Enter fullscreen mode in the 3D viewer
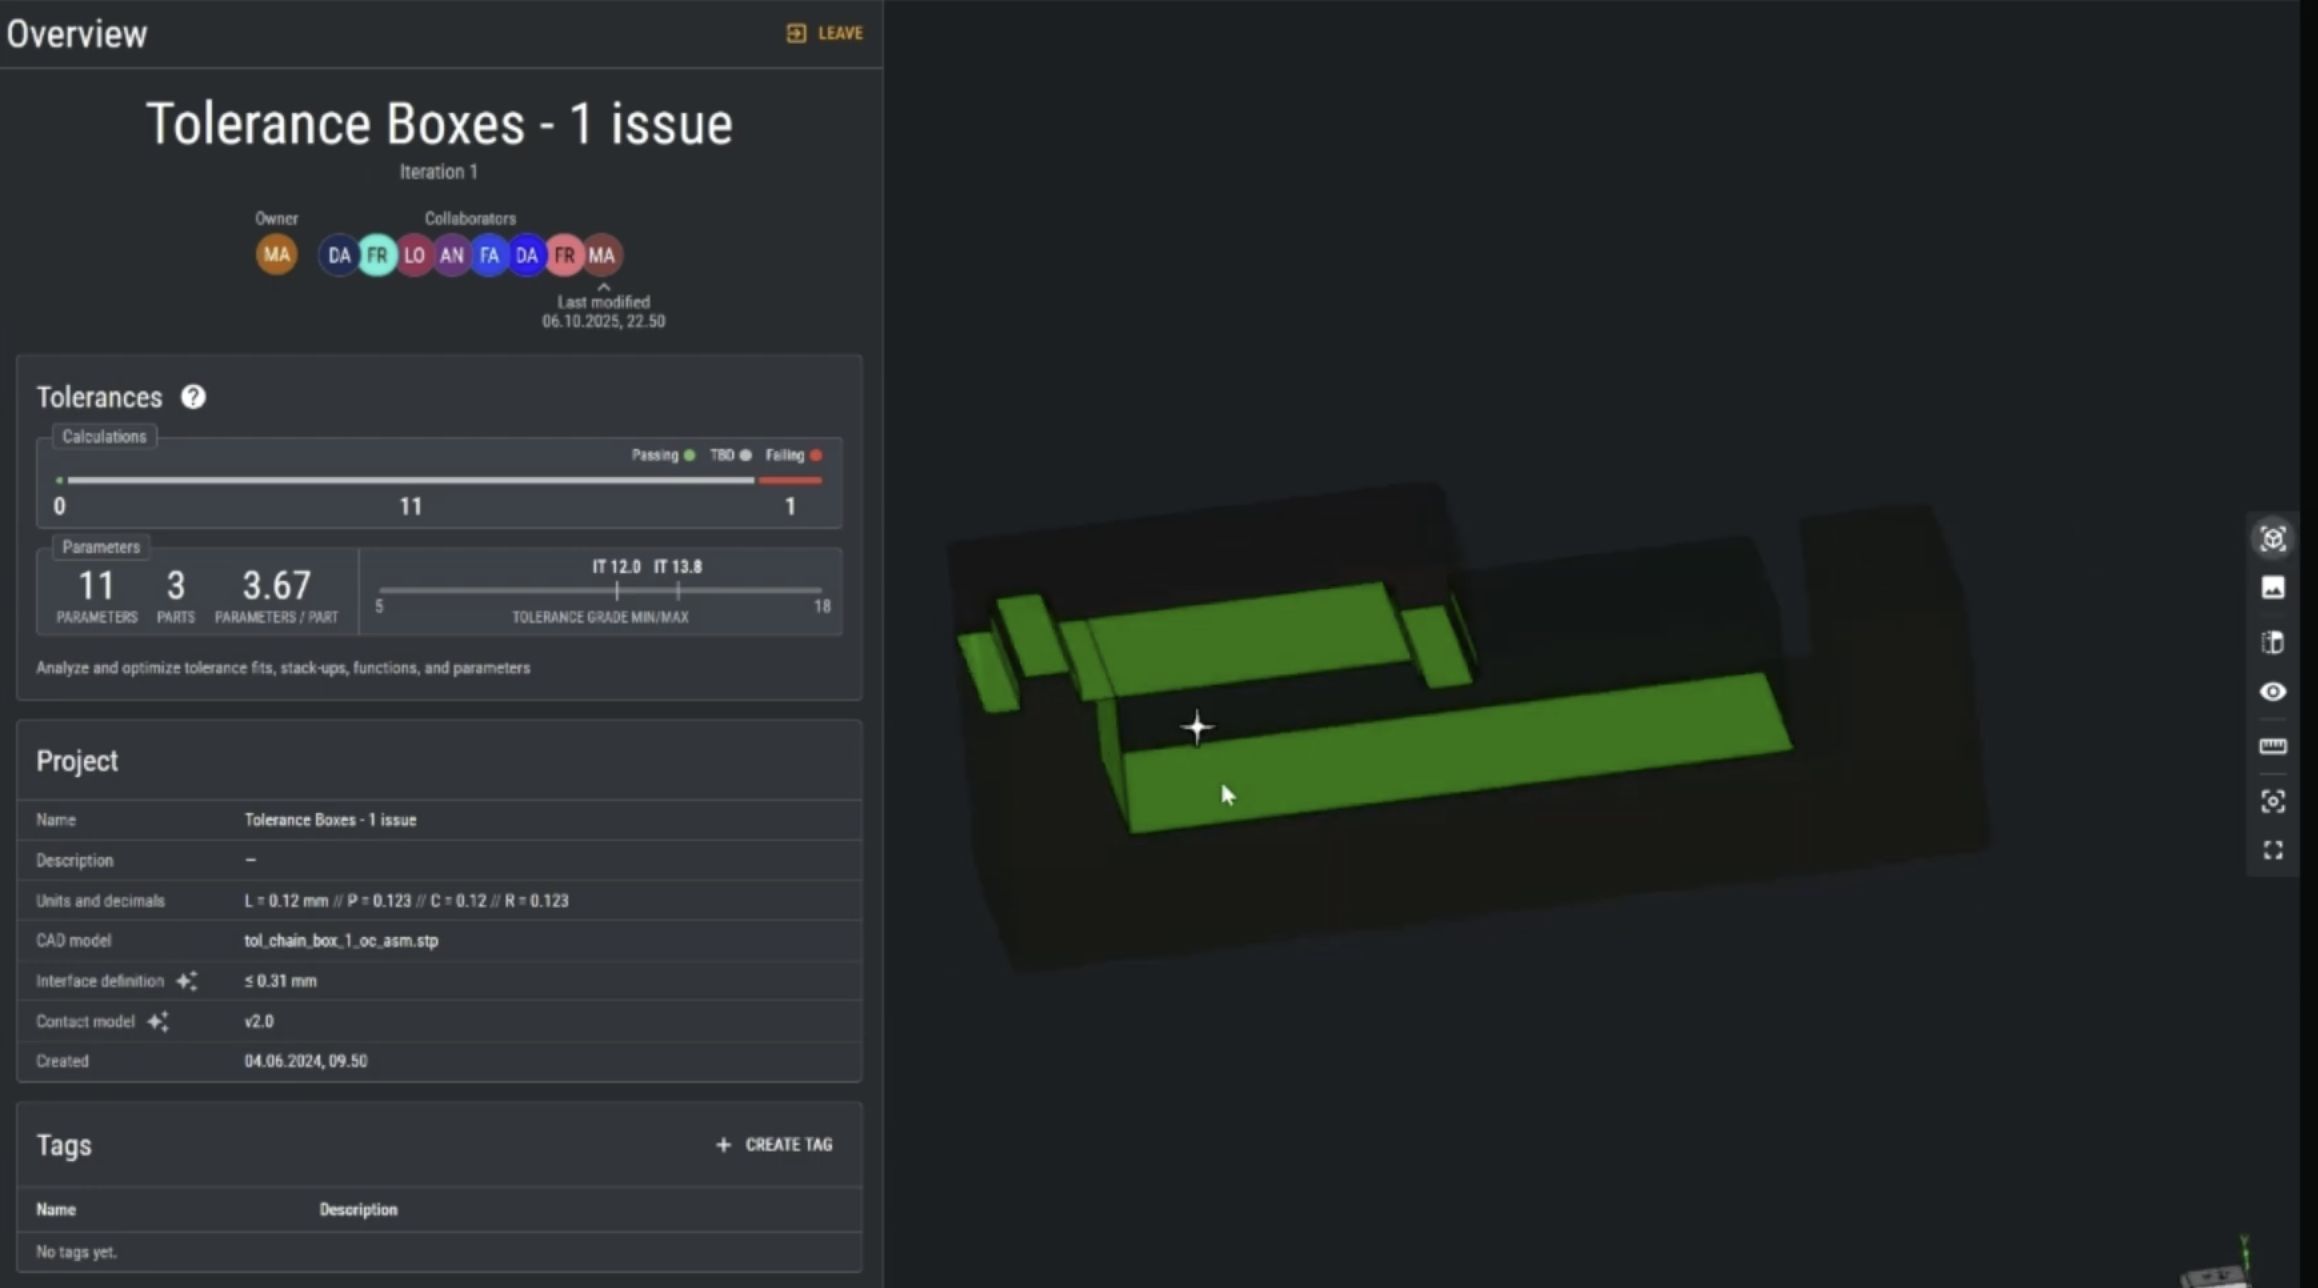2318x1288 pixels. pyautogui.click(x=2274, y=850)
